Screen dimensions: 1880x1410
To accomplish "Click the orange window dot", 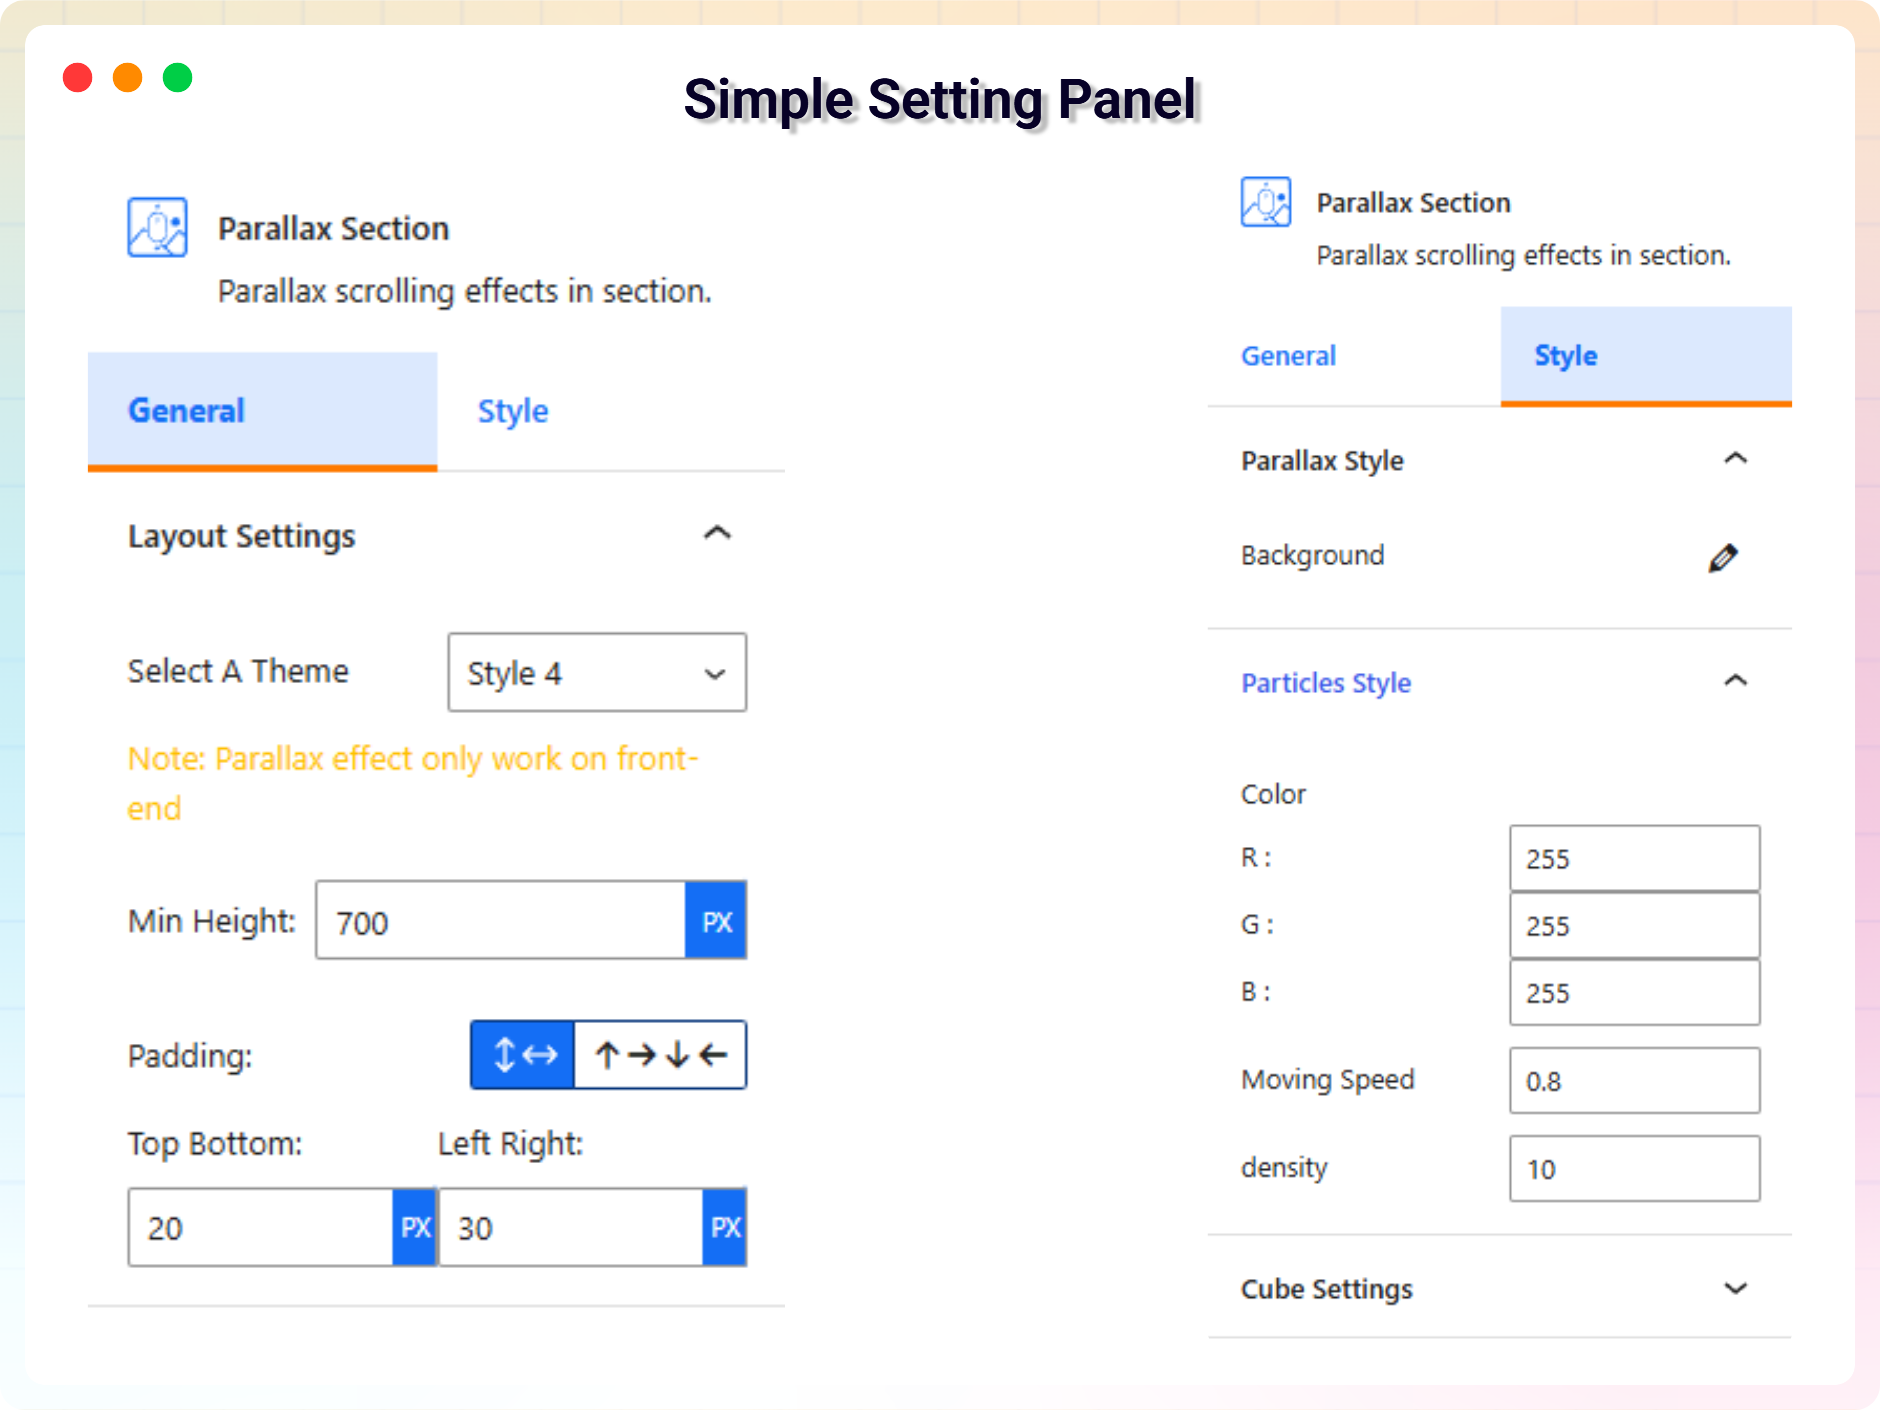I will [x=128, y=78].
